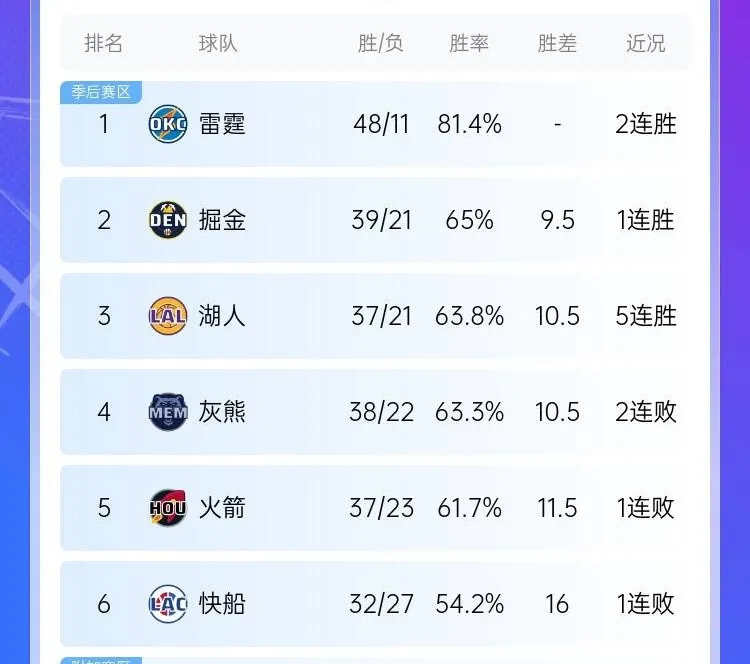Select the 胜差 column header
Image resolution: width=750 pixels, height=664 pixels.
coord(557,44)
